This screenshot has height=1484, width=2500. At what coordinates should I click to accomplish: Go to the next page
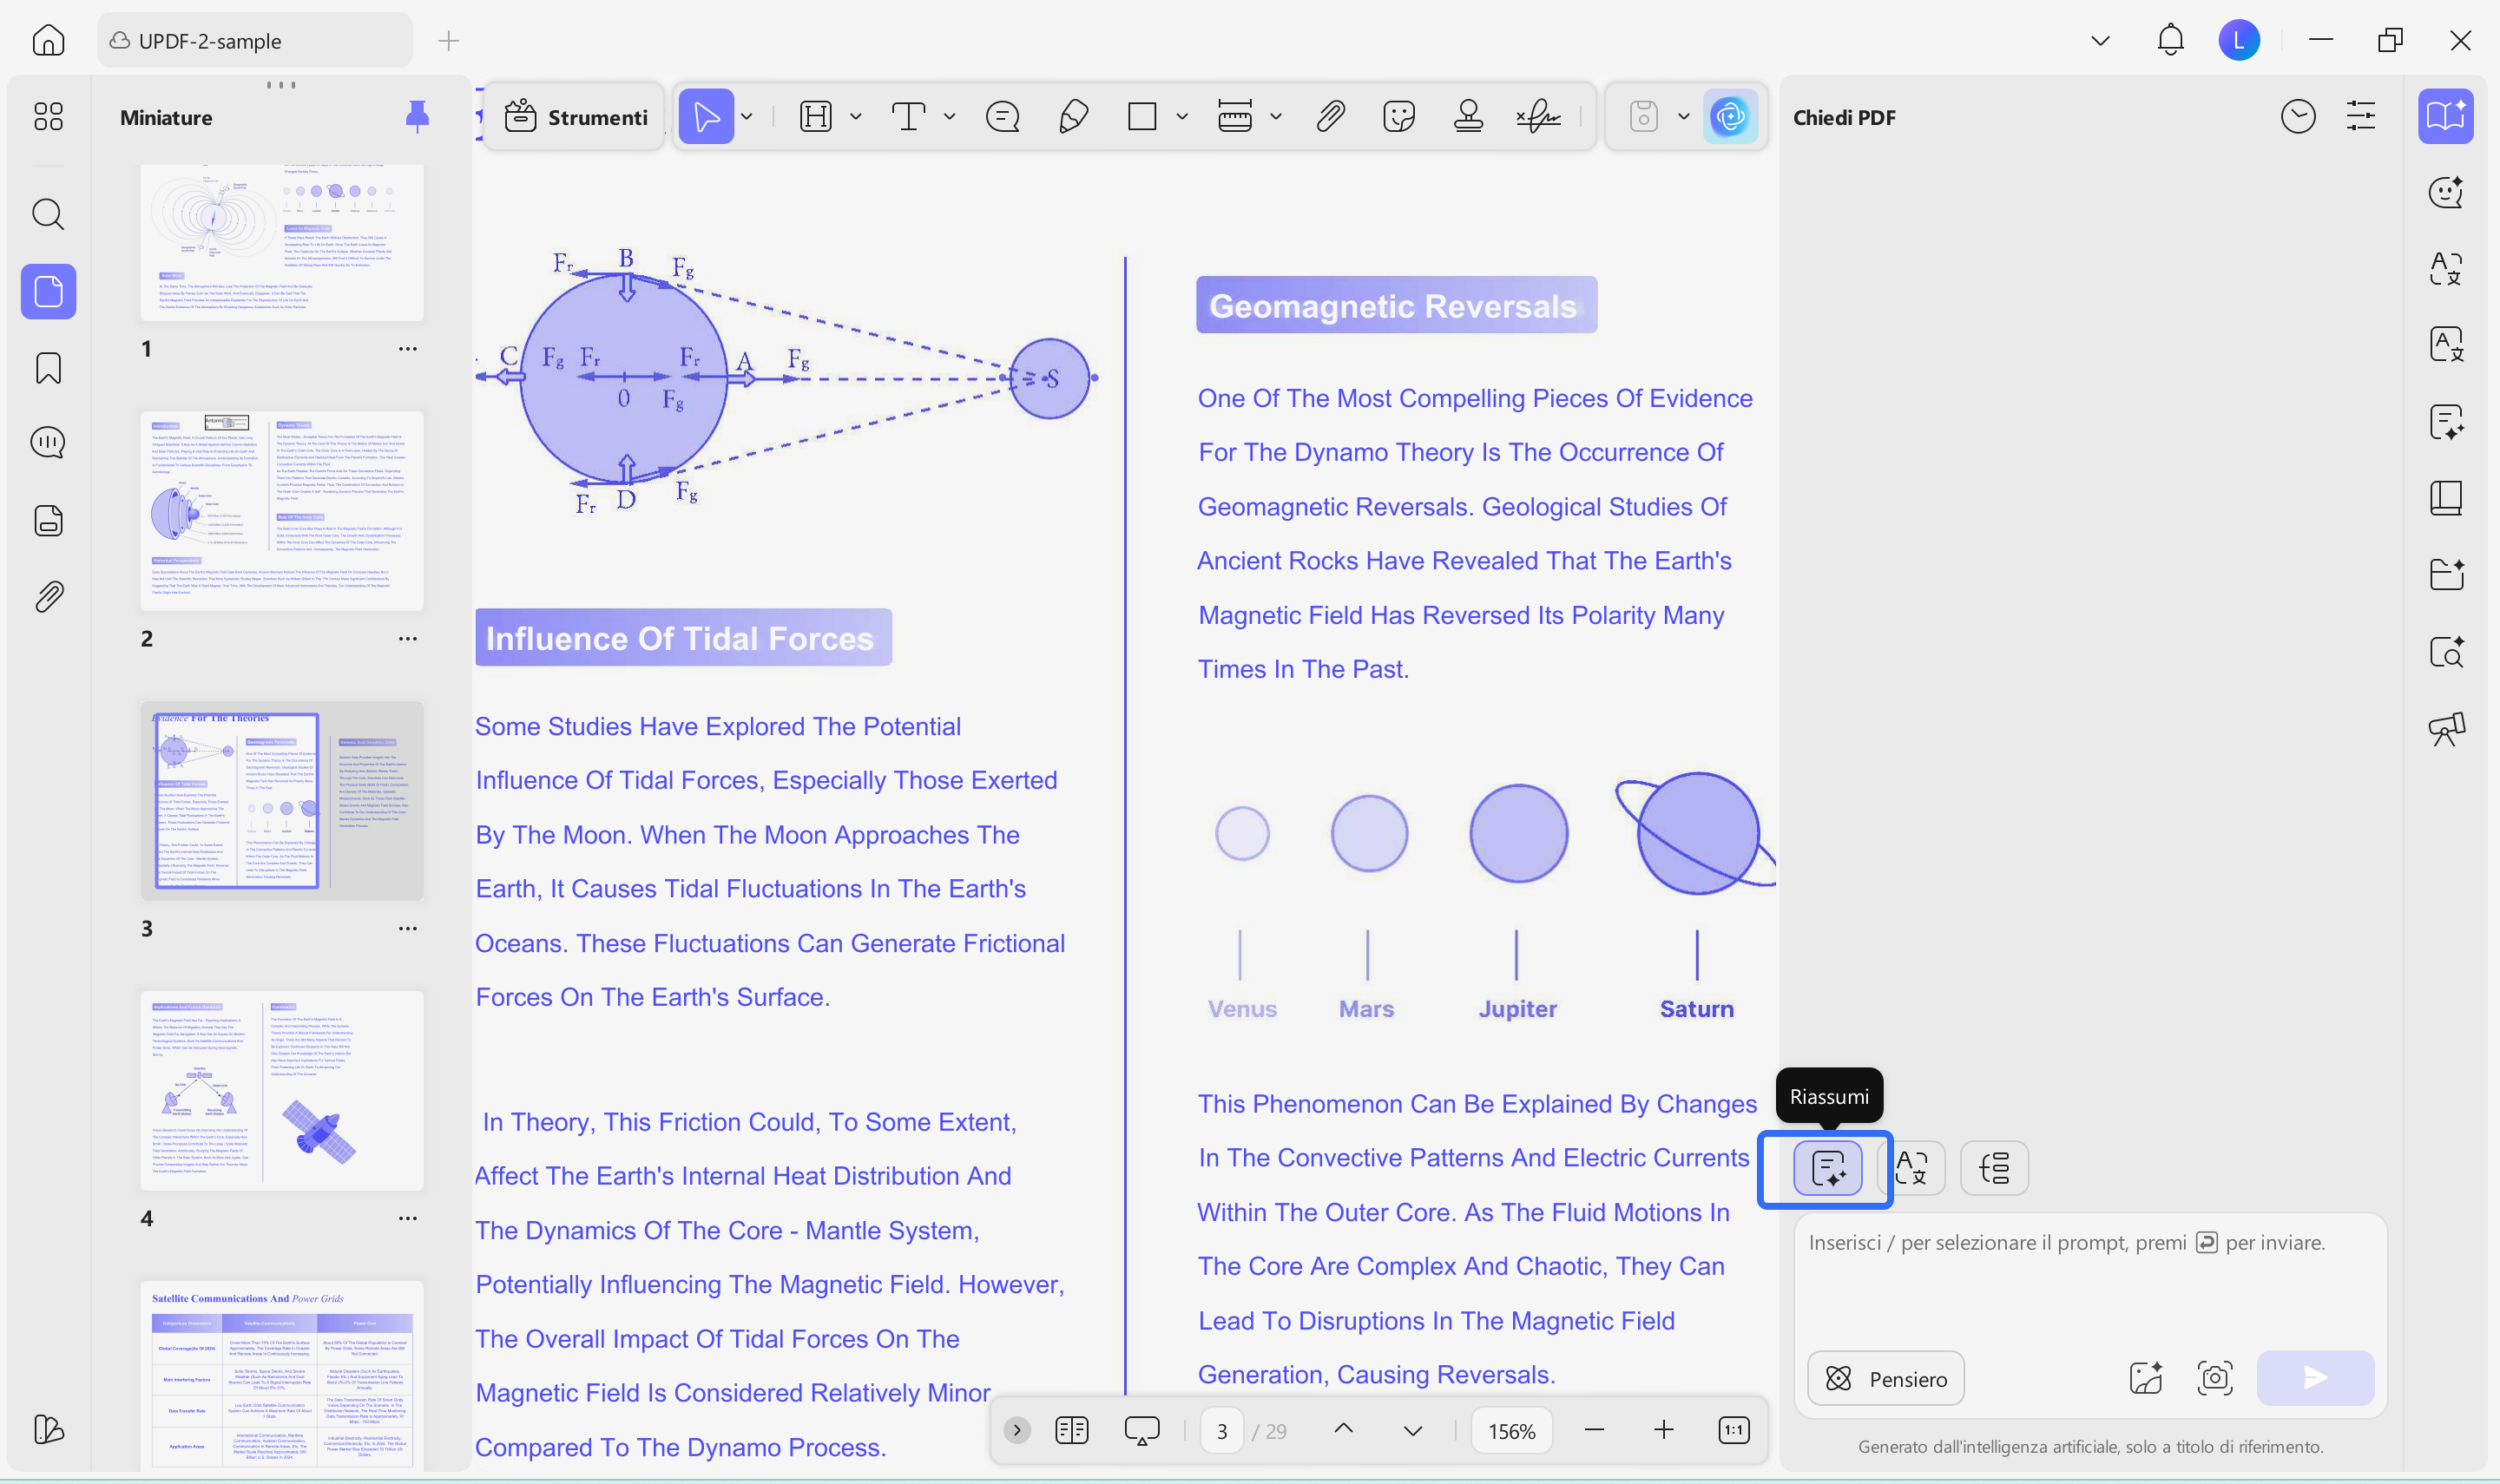1412,1430
